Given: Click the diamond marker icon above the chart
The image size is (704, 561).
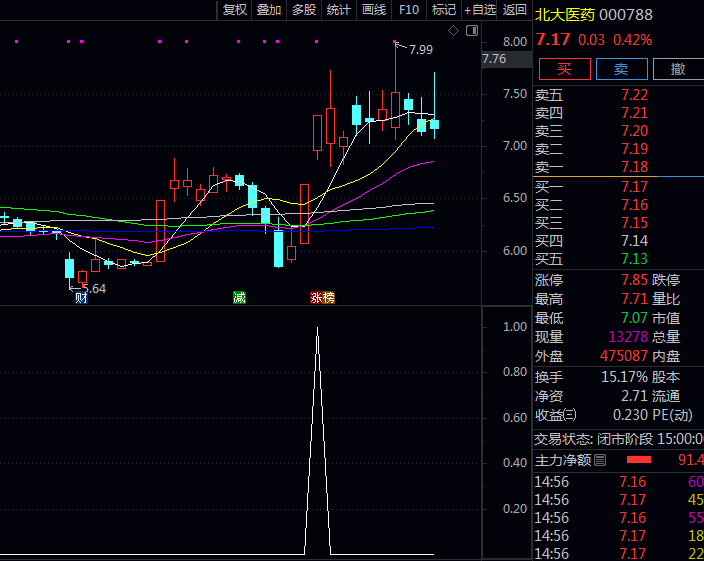Looking at the screenshot, I should [x=453, y=31].
